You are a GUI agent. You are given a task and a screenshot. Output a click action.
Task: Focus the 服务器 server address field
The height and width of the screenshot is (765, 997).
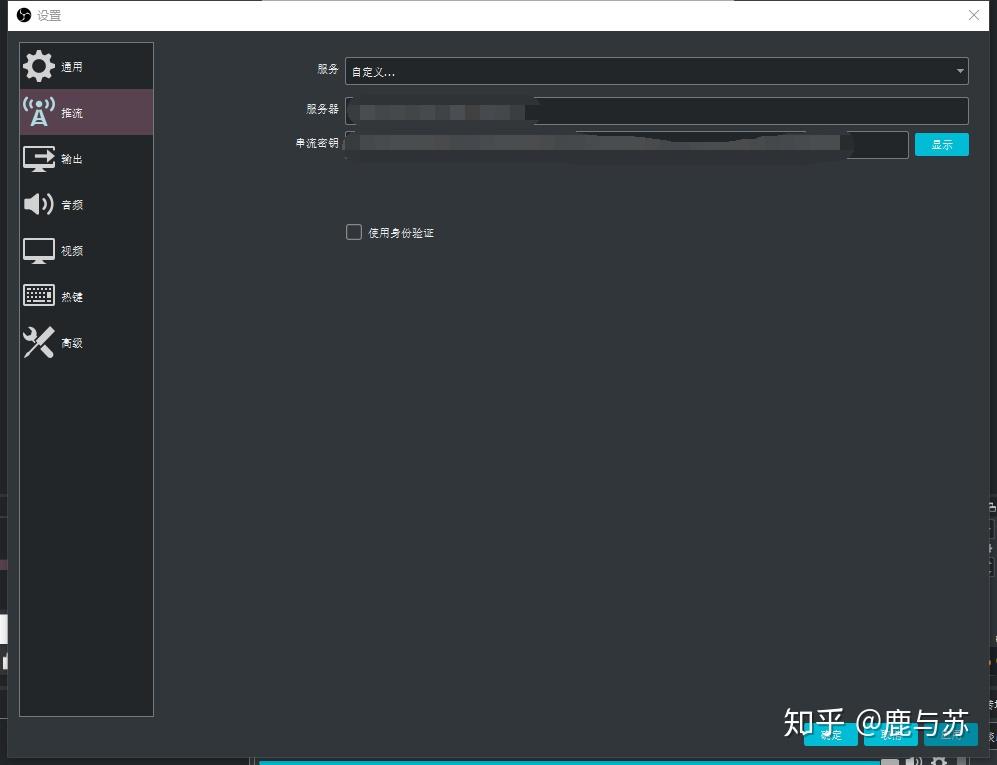(x=656, y=111)
